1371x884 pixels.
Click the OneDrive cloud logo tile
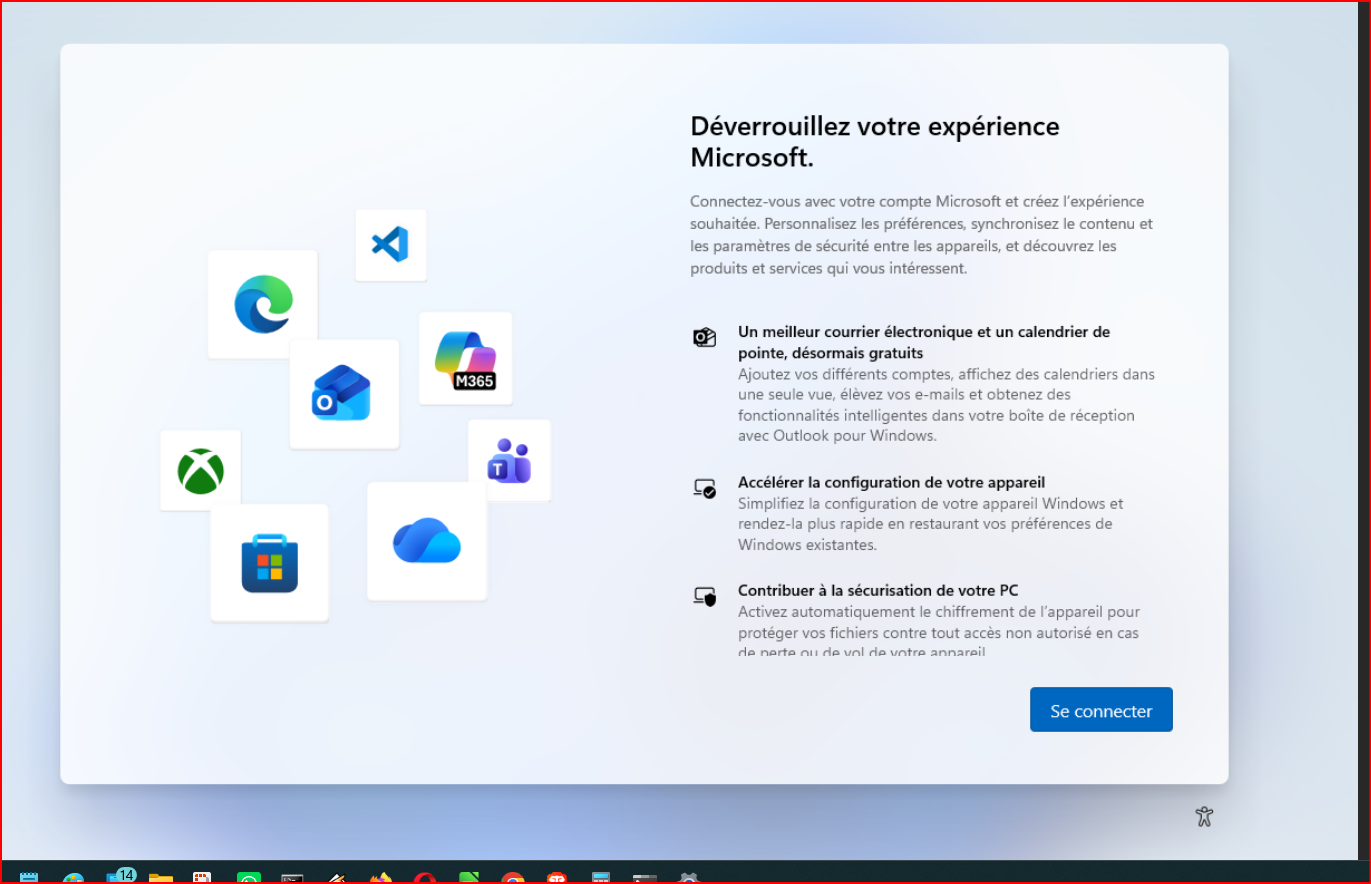pyautogui.click(x=427, y=541)
